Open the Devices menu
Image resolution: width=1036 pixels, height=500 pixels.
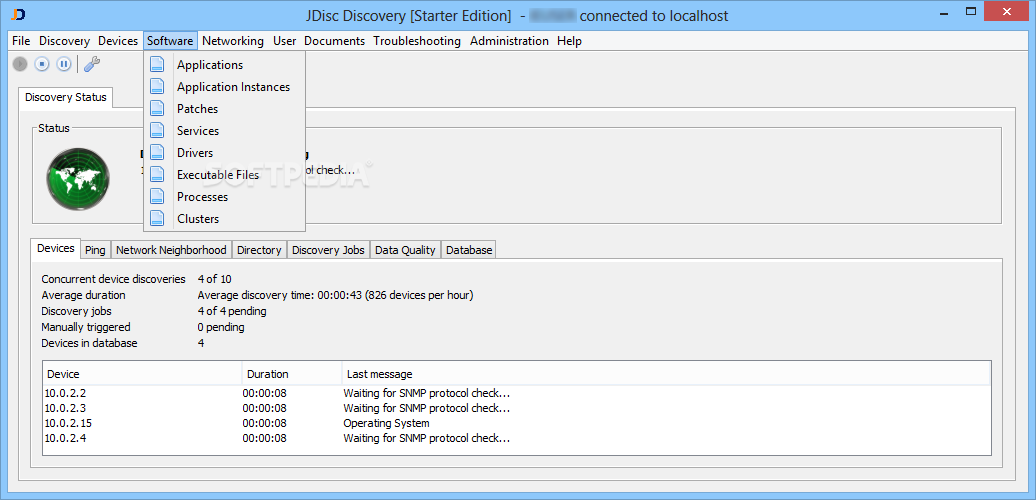(118, 41)
